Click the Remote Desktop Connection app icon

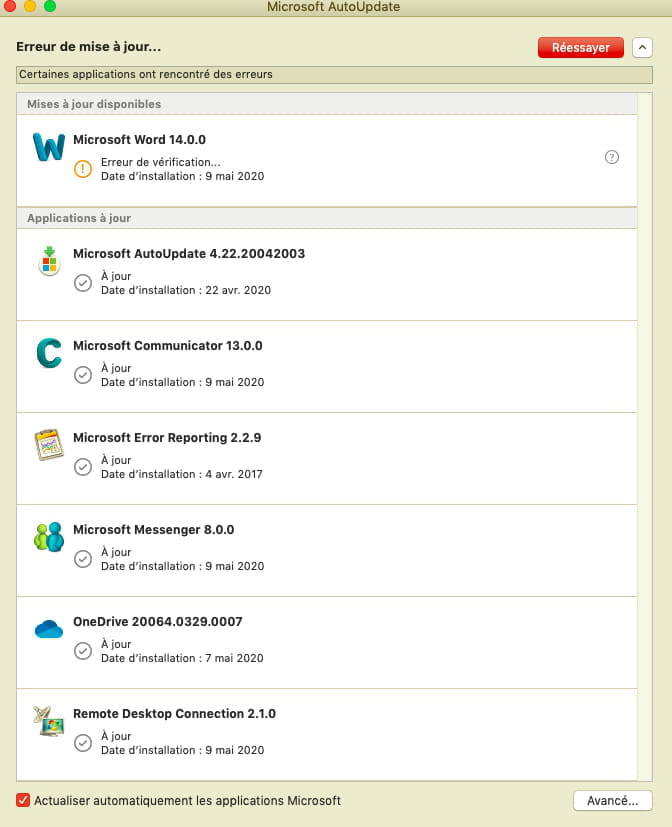click(49, 720)
